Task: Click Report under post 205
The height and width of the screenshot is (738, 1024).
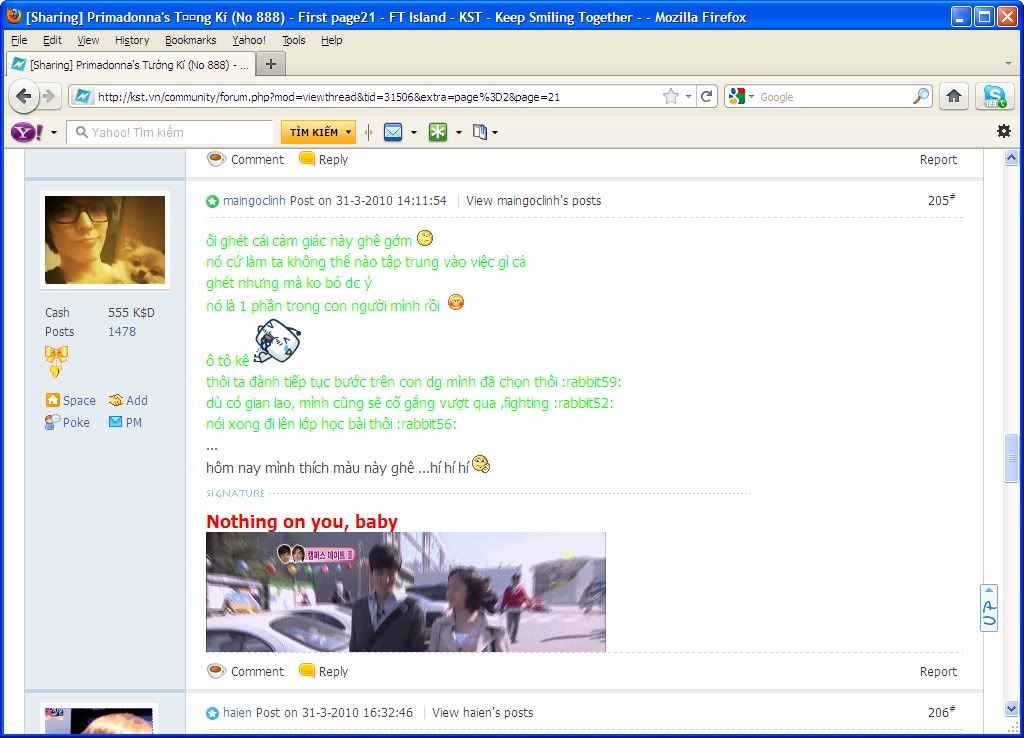Action: 938,671
